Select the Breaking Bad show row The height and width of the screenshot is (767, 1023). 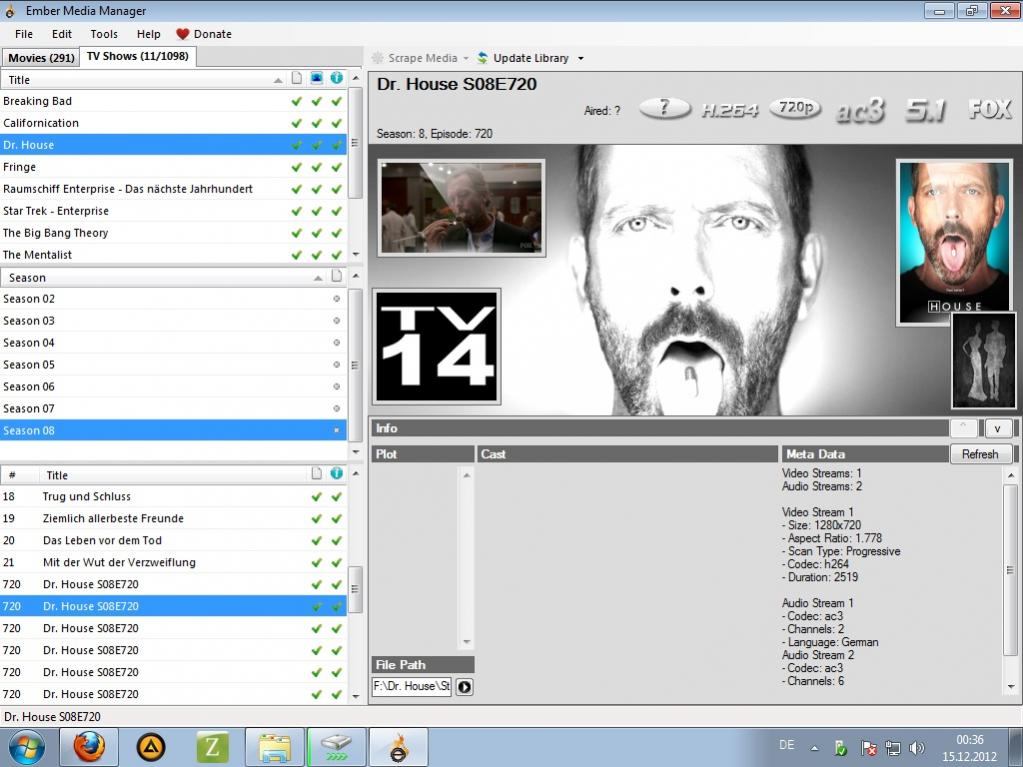[x=174, y=101]
